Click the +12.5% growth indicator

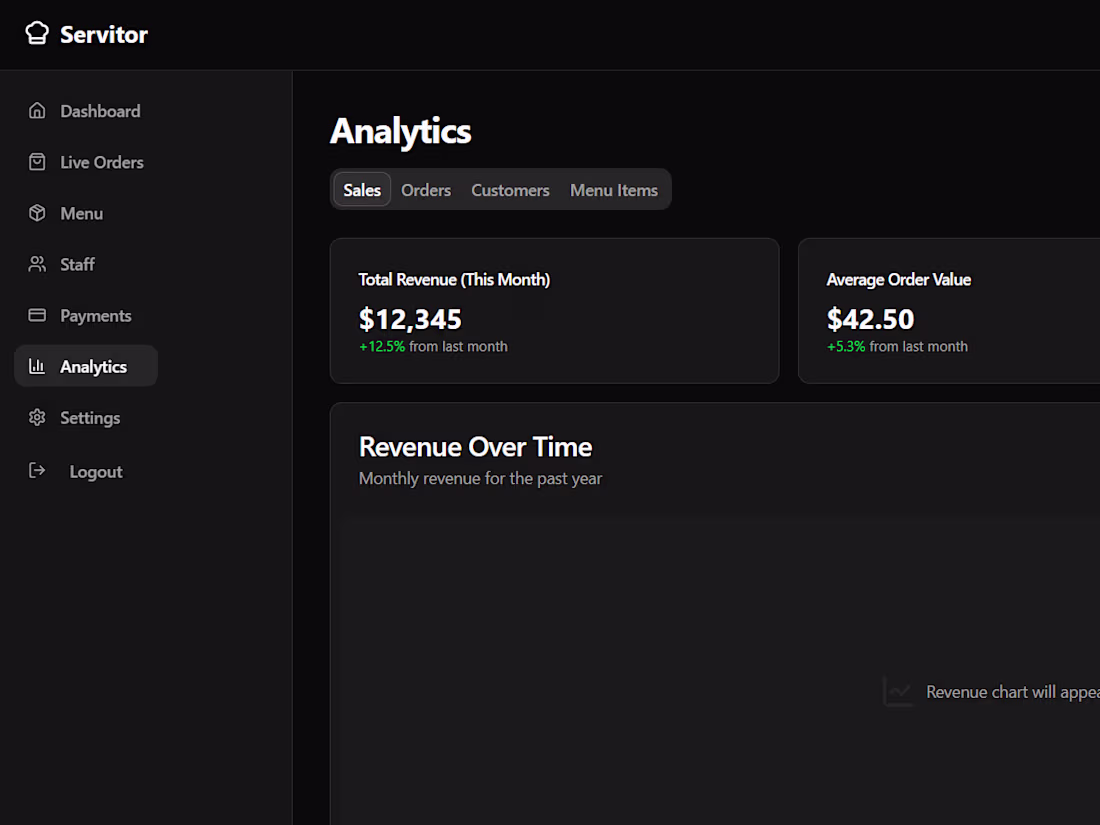pyautogui.click(x=382, y=346)
